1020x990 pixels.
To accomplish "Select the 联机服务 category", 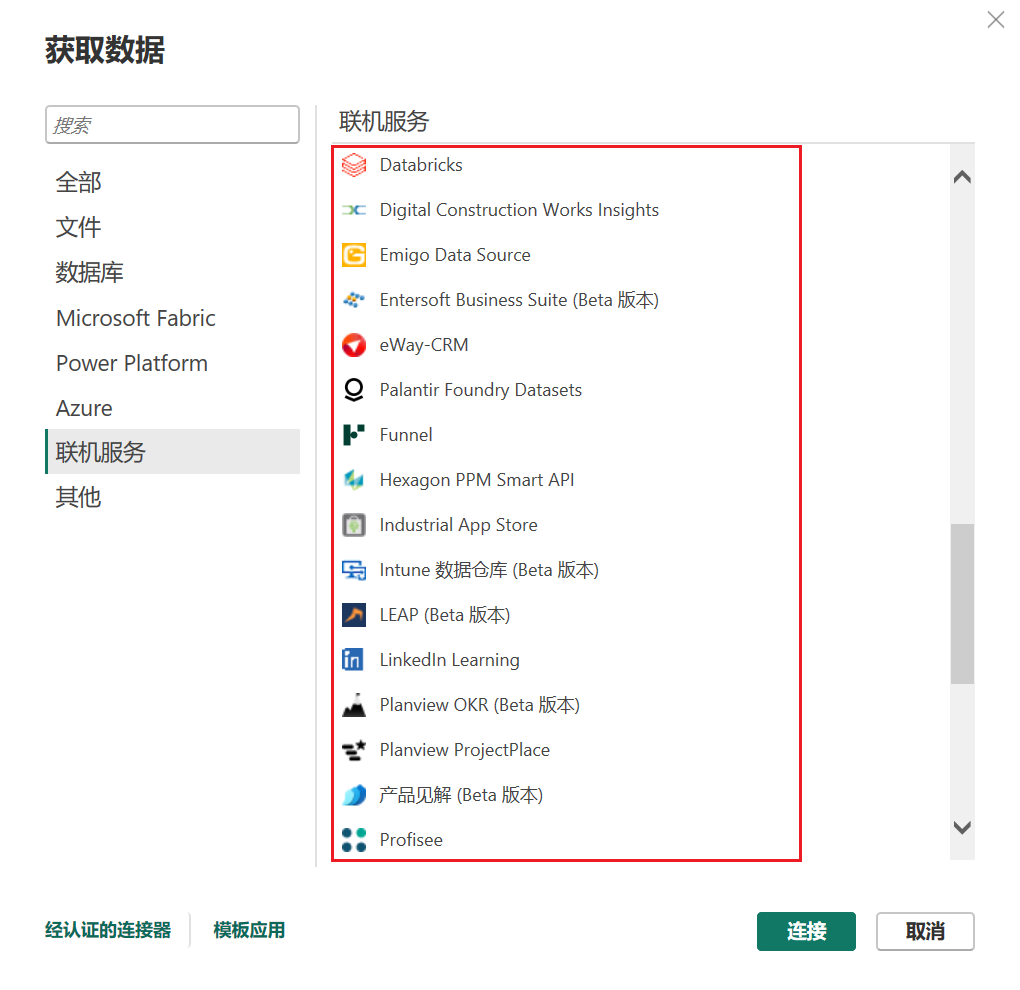I will [172, 451].
